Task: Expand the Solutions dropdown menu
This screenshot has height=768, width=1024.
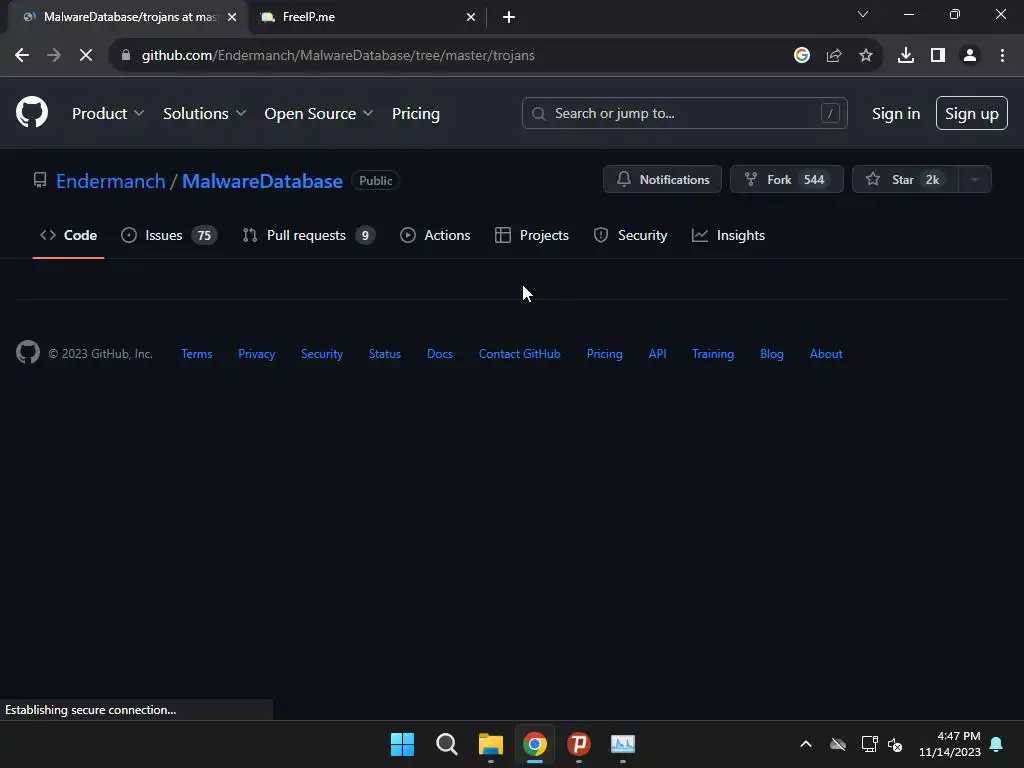Action: (204, 114)
